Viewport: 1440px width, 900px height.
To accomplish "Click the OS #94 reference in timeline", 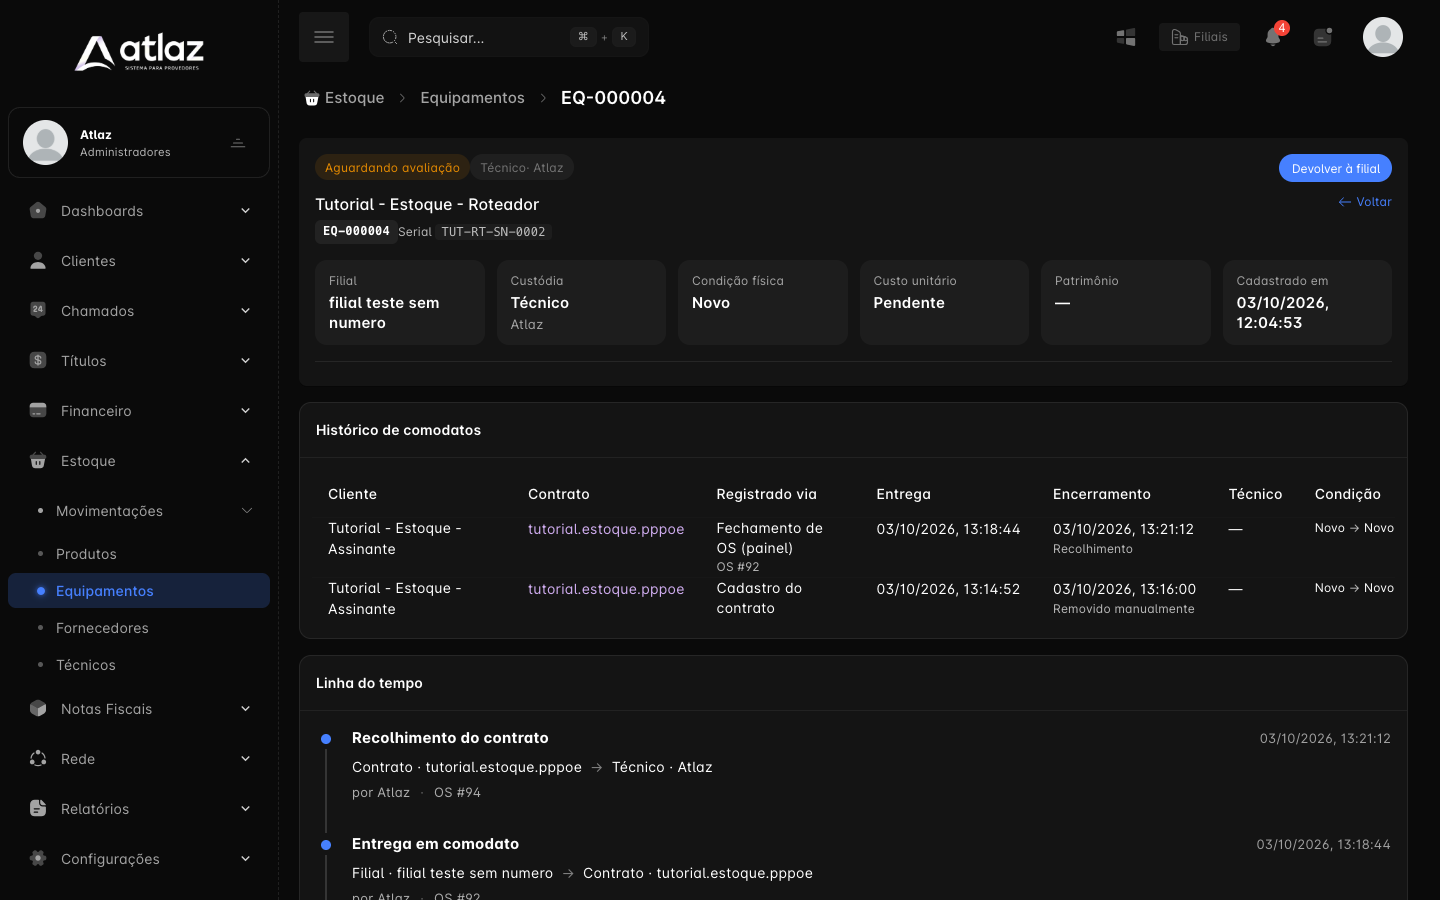I will [x=457, y=793].
